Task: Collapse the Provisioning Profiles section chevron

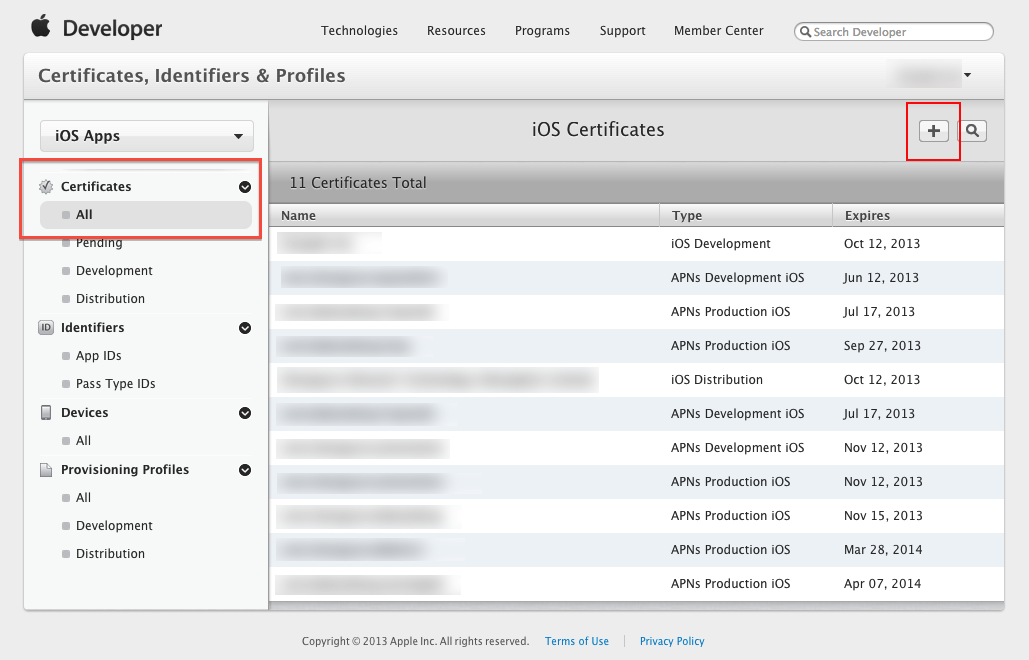Action: click(x=245, y=470)
